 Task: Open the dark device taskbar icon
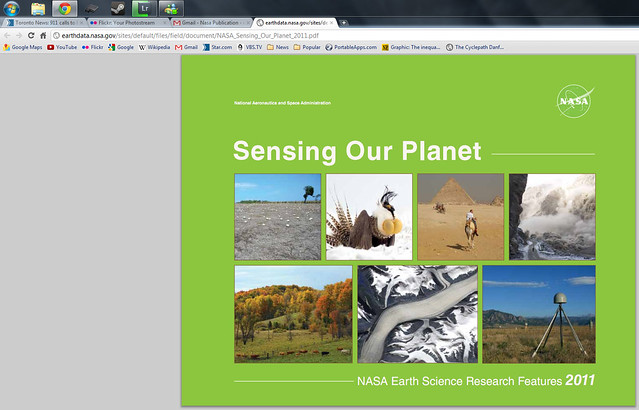[91, 9]
